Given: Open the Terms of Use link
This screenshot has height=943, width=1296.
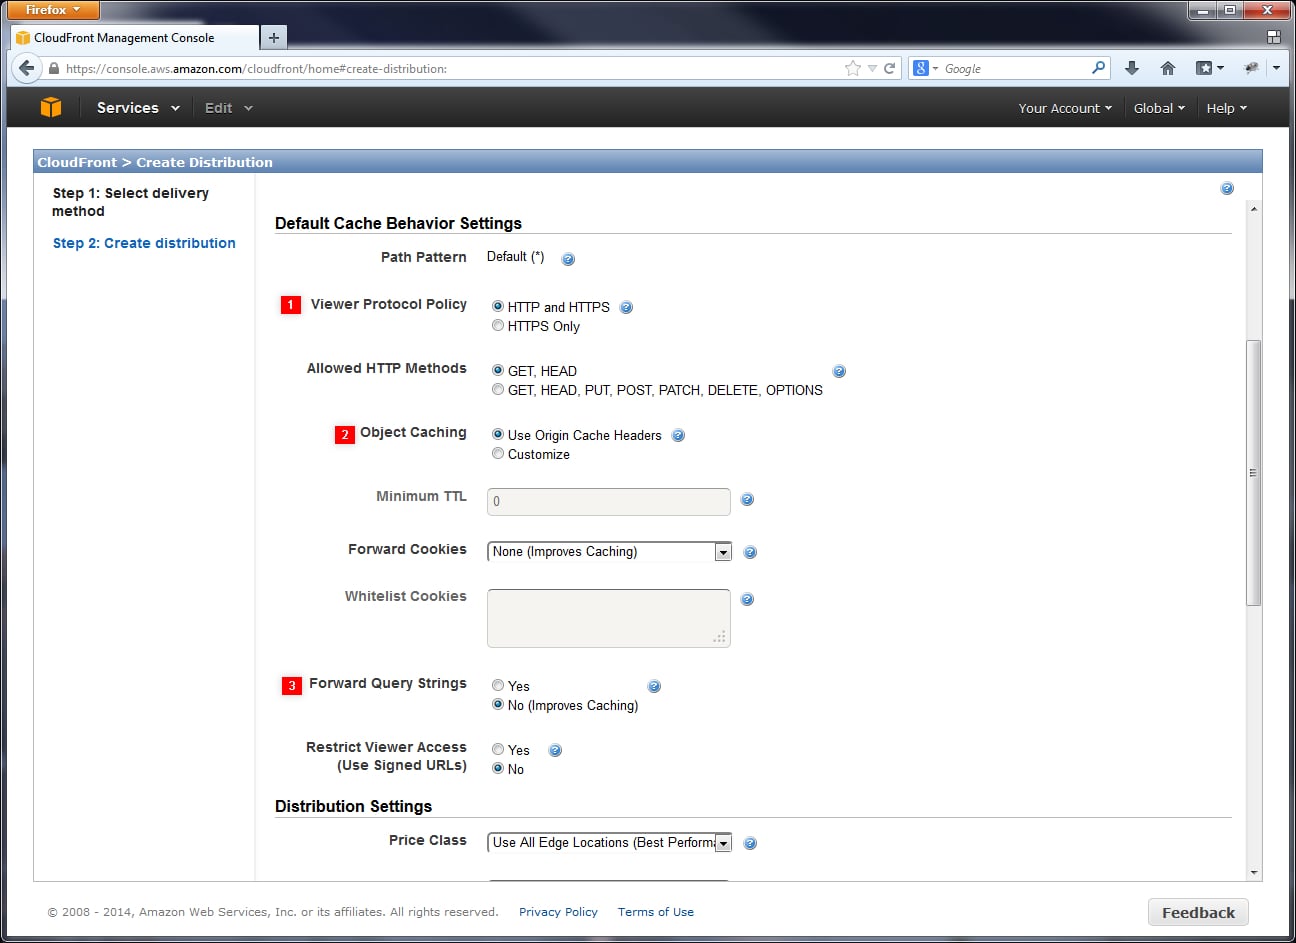Looking at the screenshot, I should pos(656,912).
